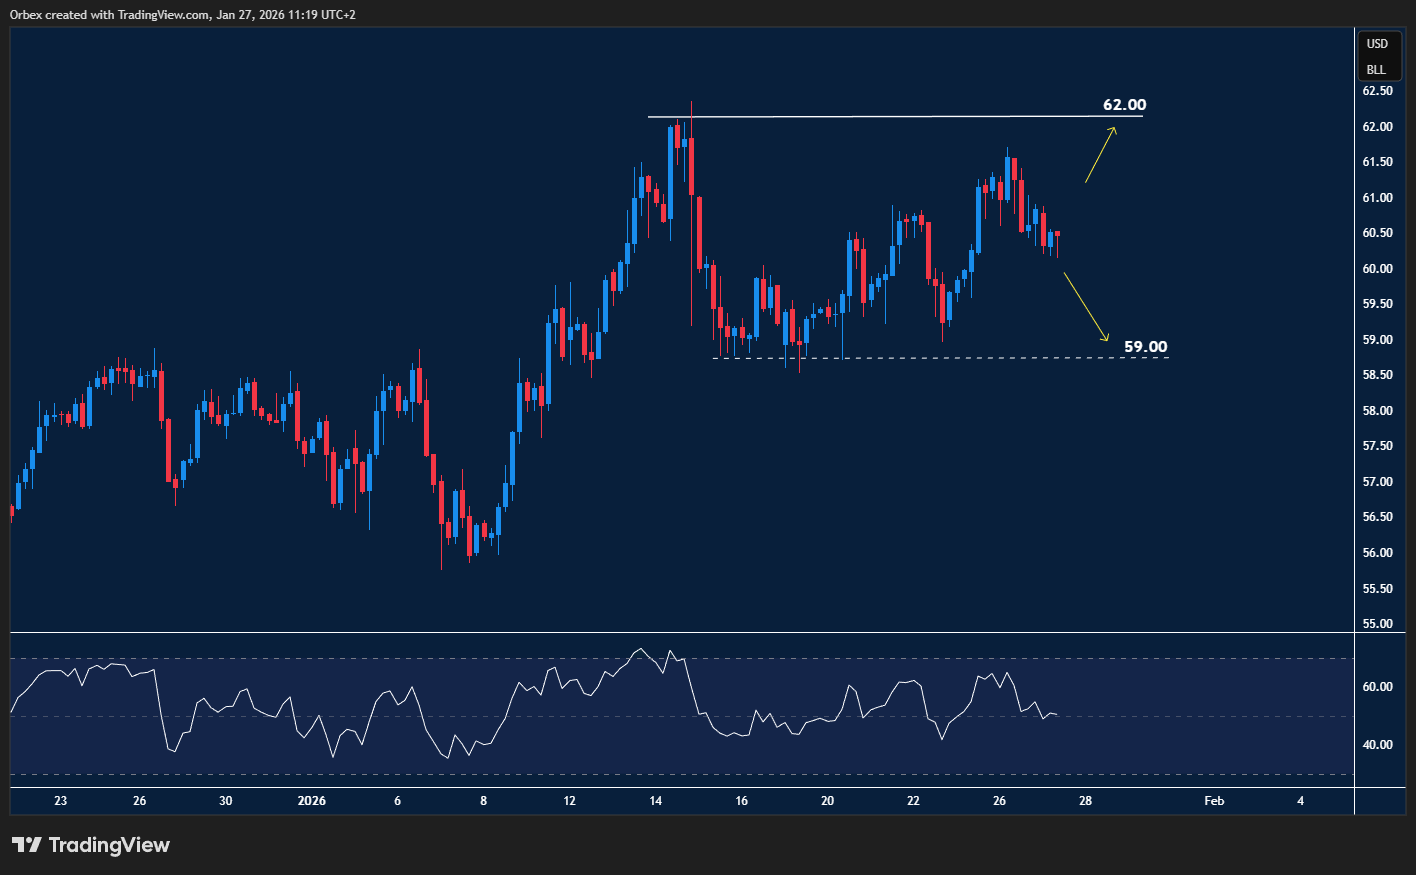Click the 60.00 price on price scale
This screenshot has height=875, width=1416.
(1377, 269)
